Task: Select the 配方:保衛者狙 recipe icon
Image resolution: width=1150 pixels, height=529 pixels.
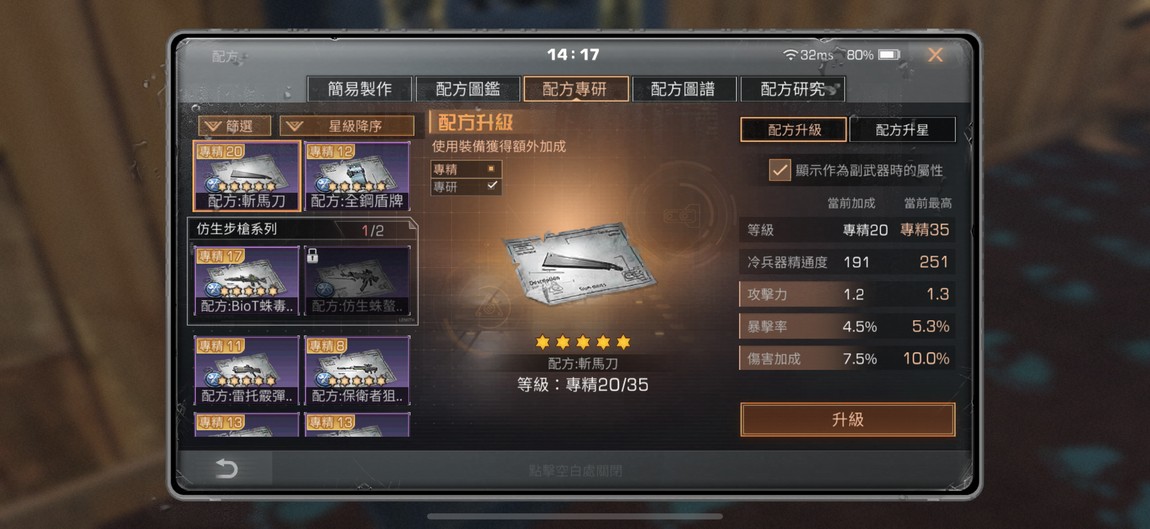Action: coord(357,371)
